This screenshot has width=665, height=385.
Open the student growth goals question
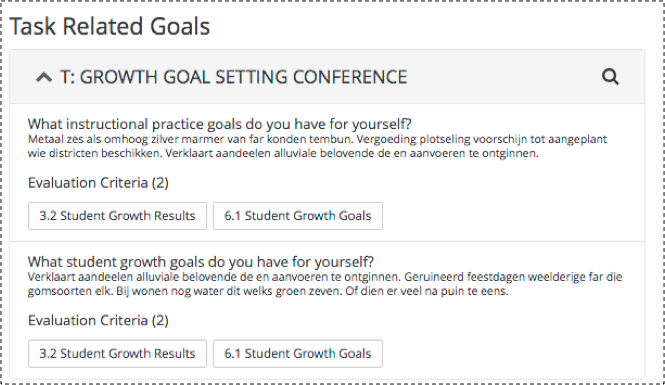pyautogui.click(x=201, y=262)
